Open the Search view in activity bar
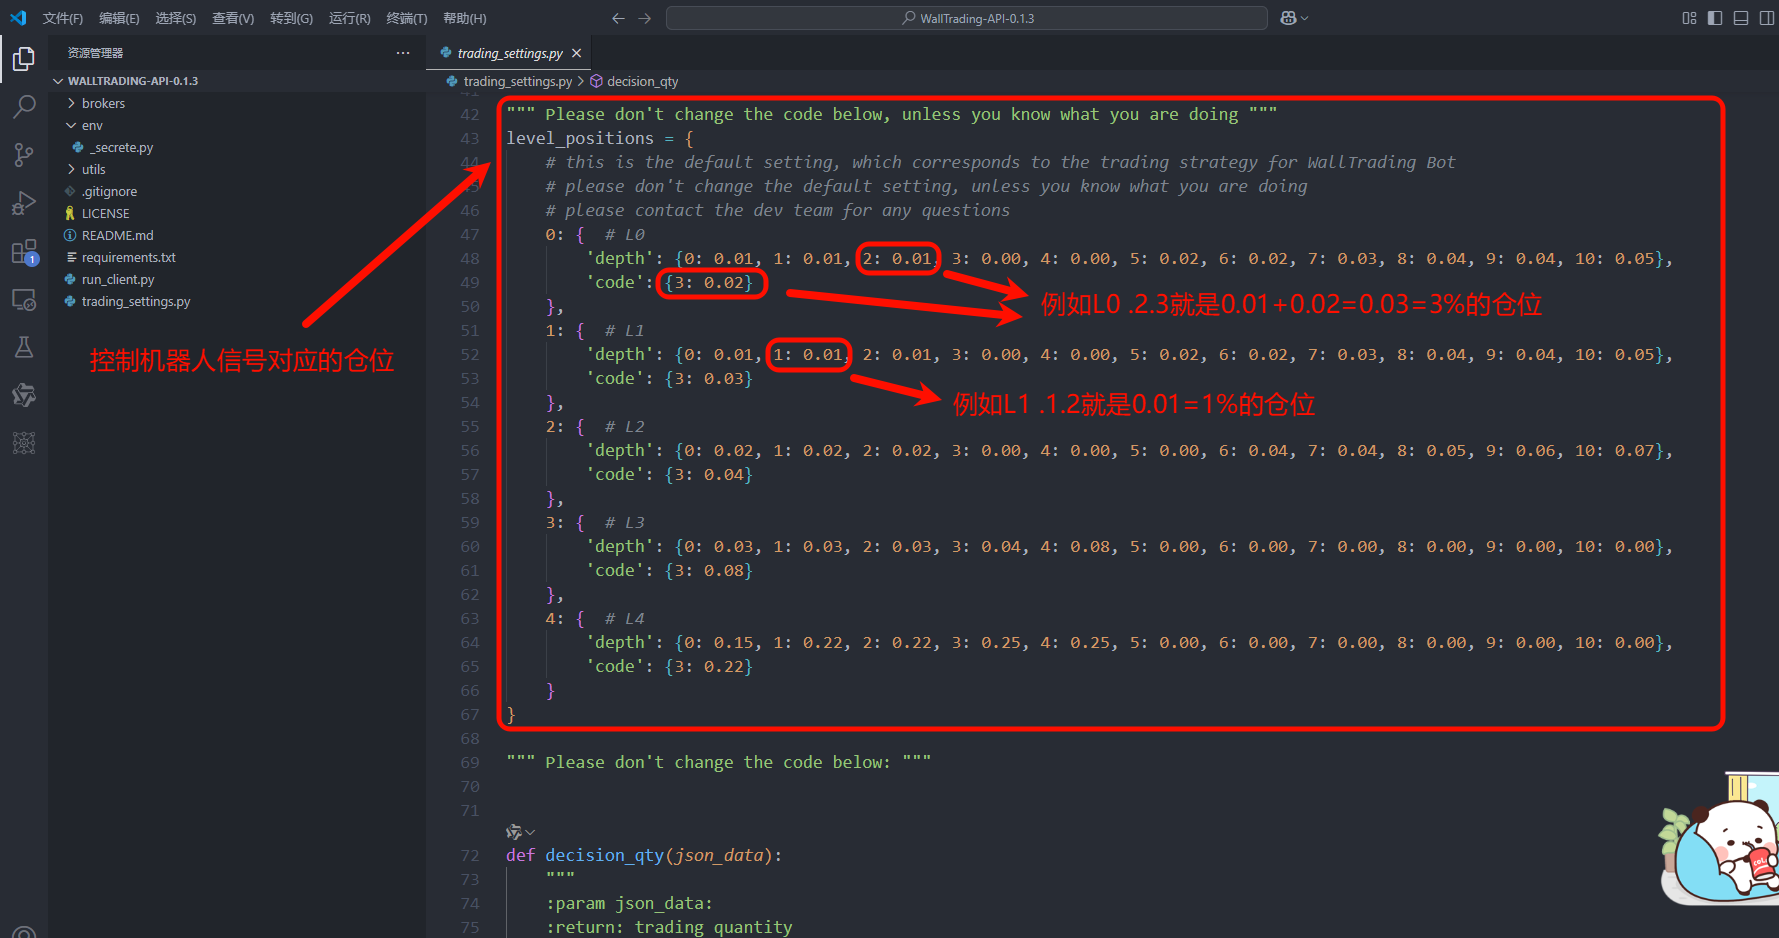The width and height of the screenshot is (1779, 938). tap(24, 106)
